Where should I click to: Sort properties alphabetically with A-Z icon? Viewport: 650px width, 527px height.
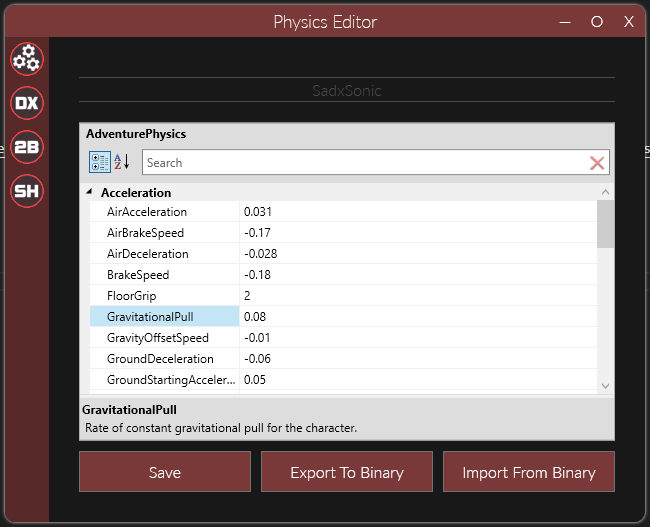122,162
